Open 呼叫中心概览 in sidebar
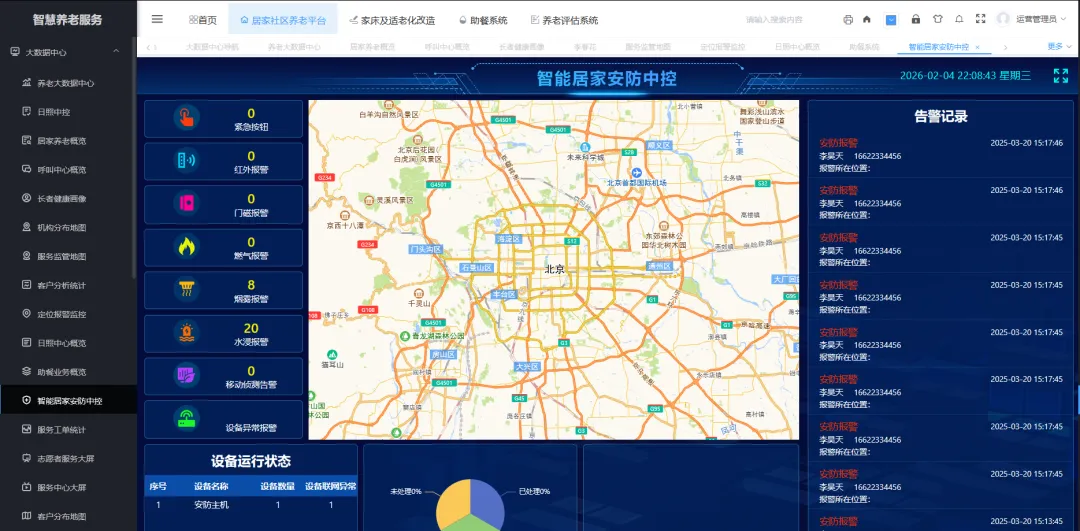 [x=69, y=169]
